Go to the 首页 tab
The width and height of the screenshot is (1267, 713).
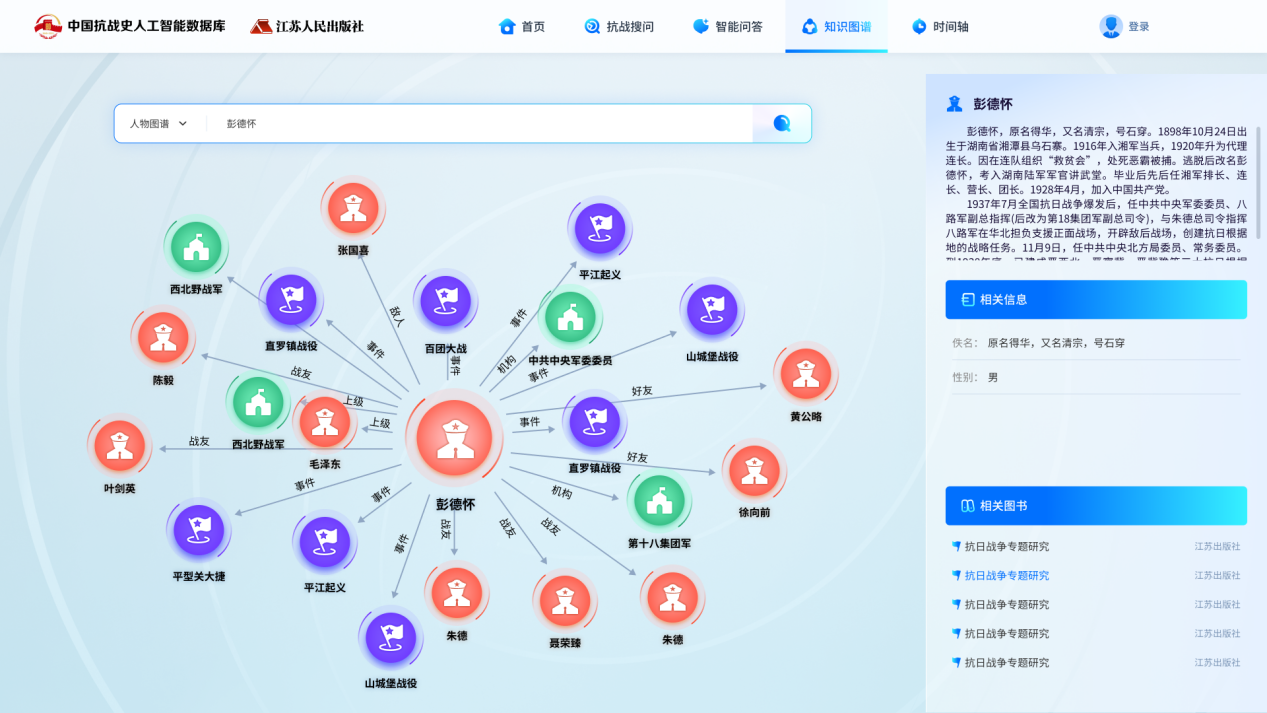point(522,27)
